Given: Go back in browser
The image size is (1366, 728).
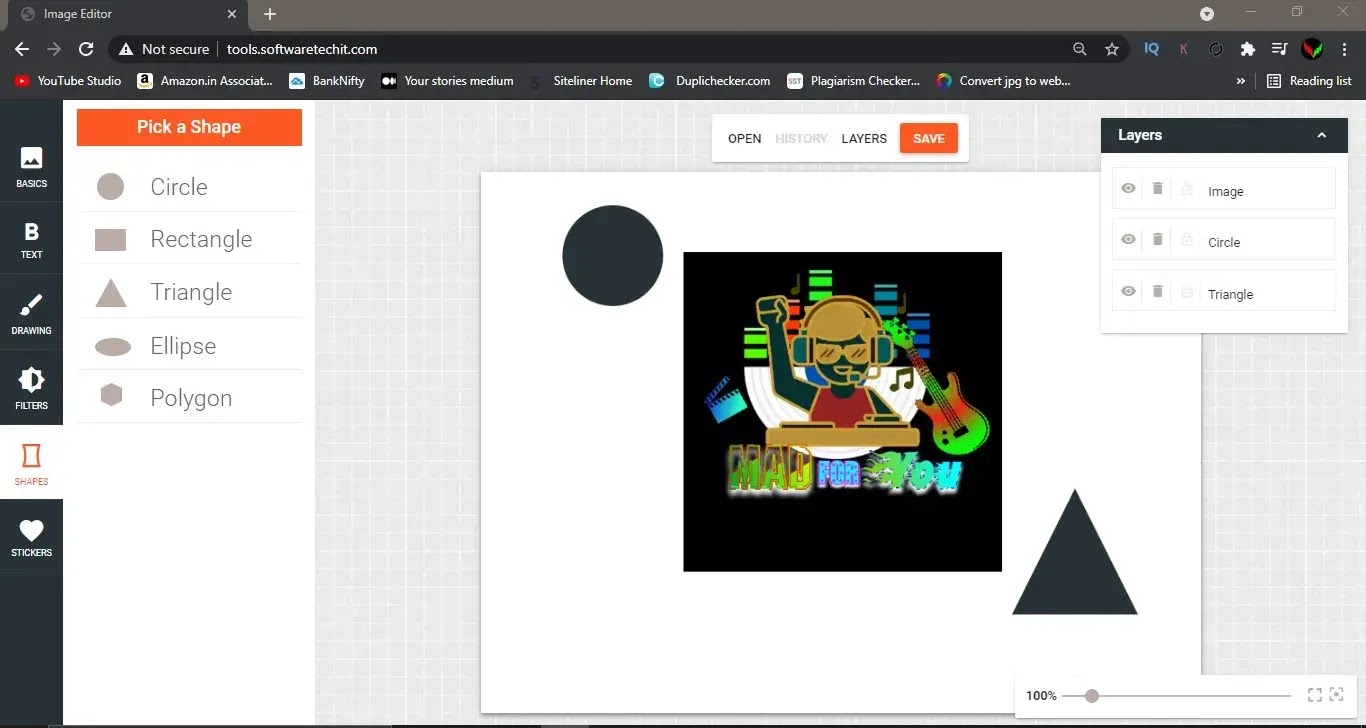Looking at the screenshot, I should click(x=22, y=49).
